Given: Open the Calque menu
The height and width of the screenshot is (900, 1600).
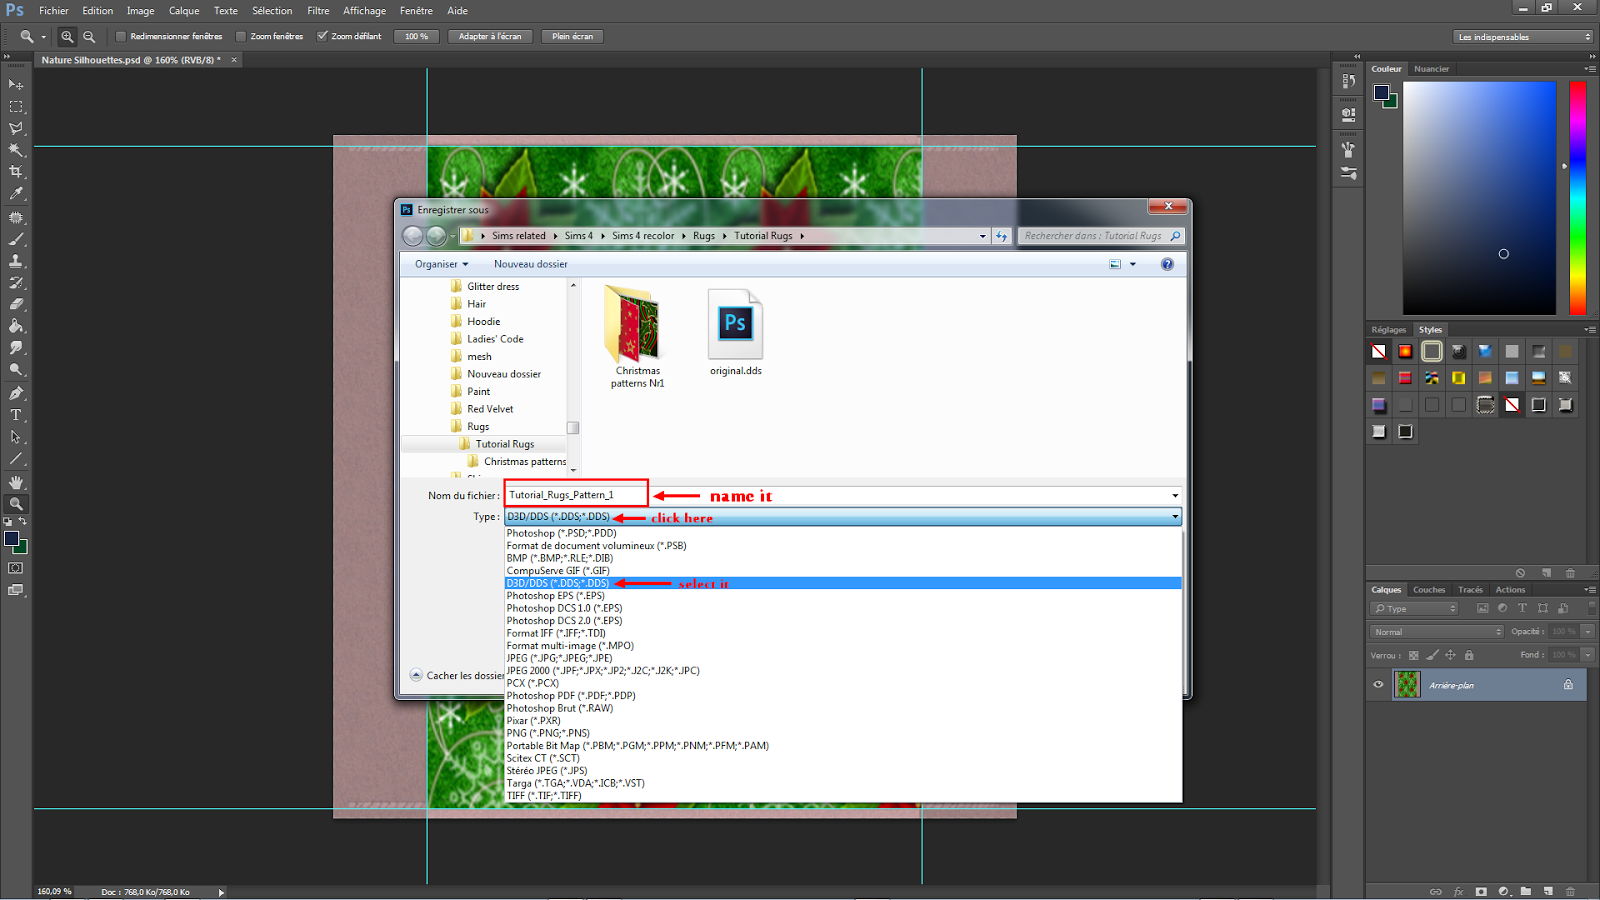Looking at the screenshot, I should pos(184,11).
